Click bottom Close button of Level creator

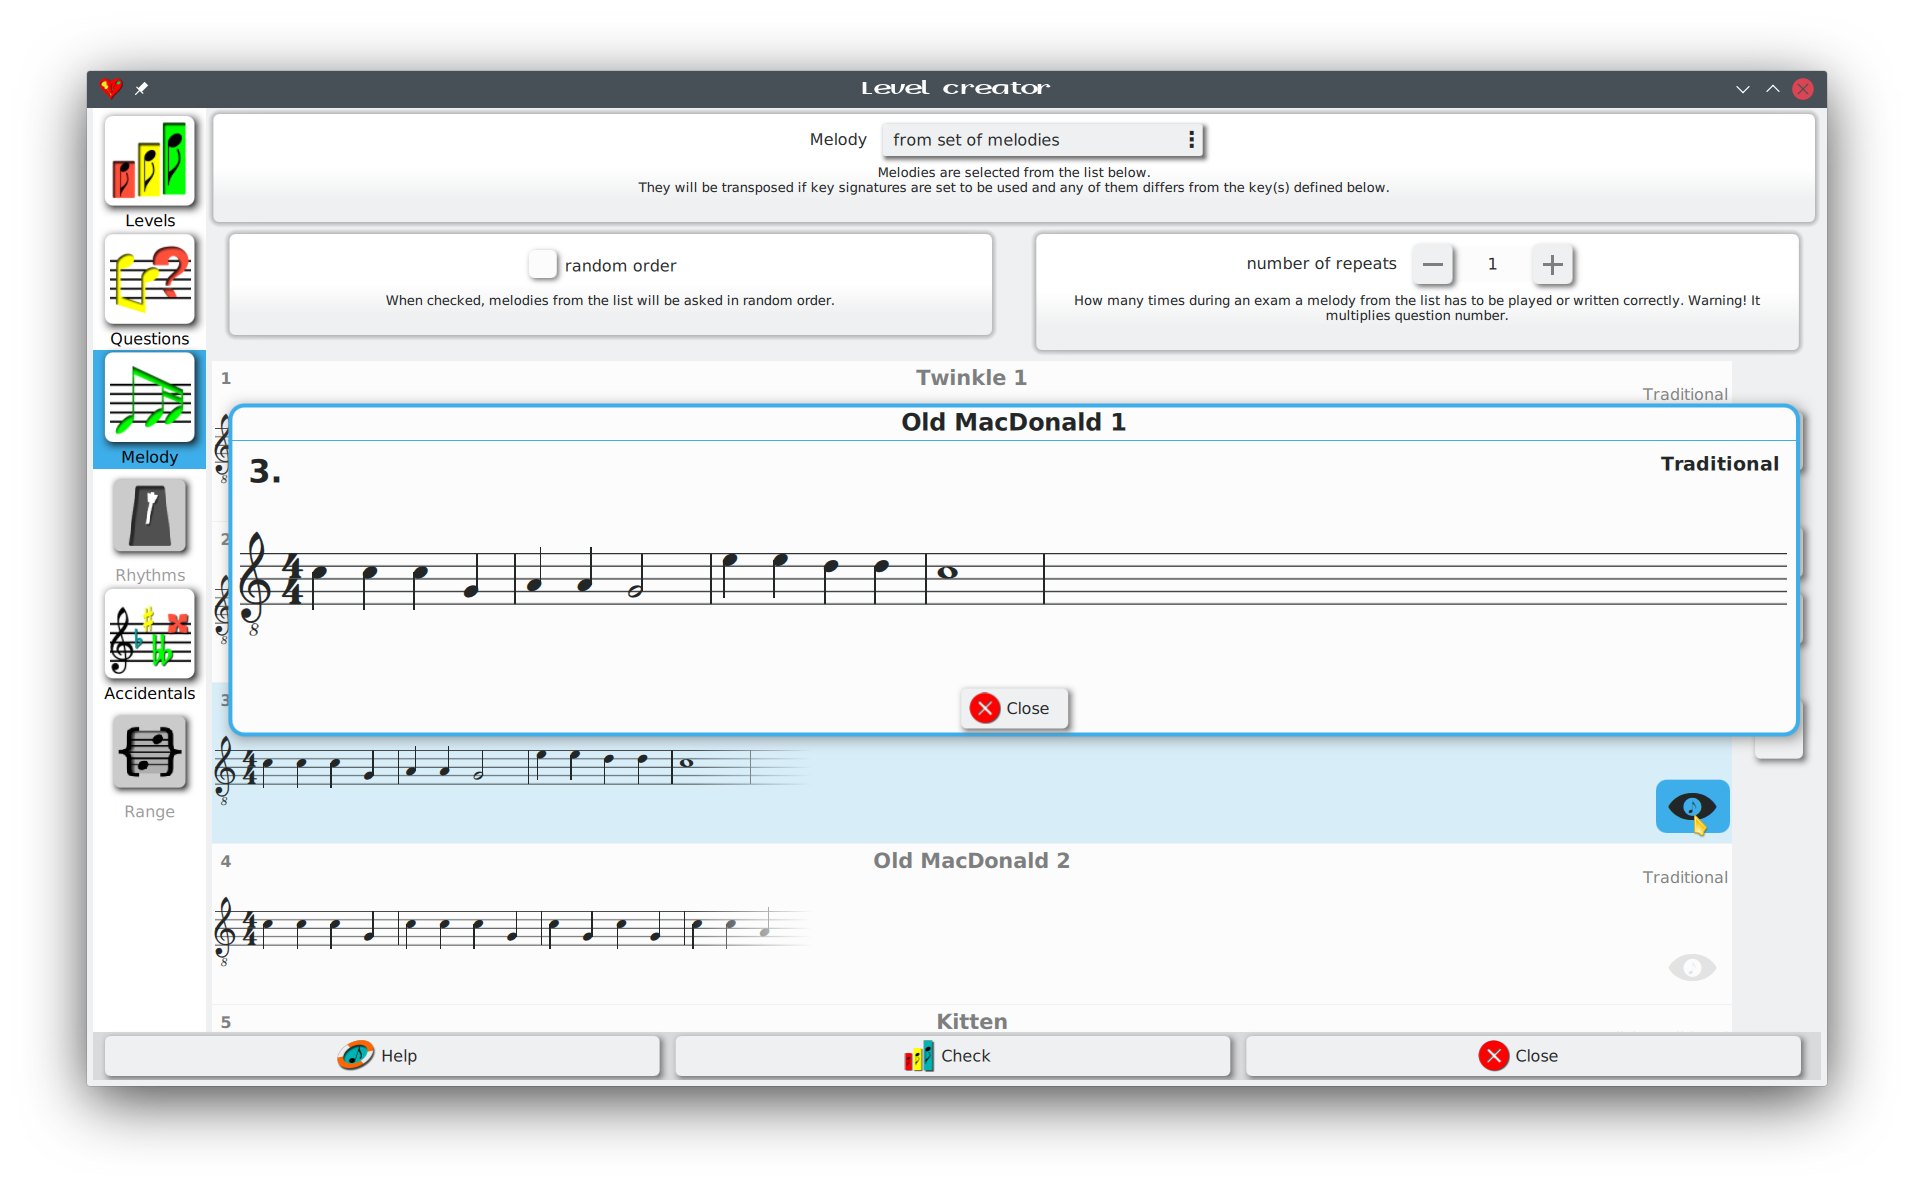click(x=1522, y=1055)
